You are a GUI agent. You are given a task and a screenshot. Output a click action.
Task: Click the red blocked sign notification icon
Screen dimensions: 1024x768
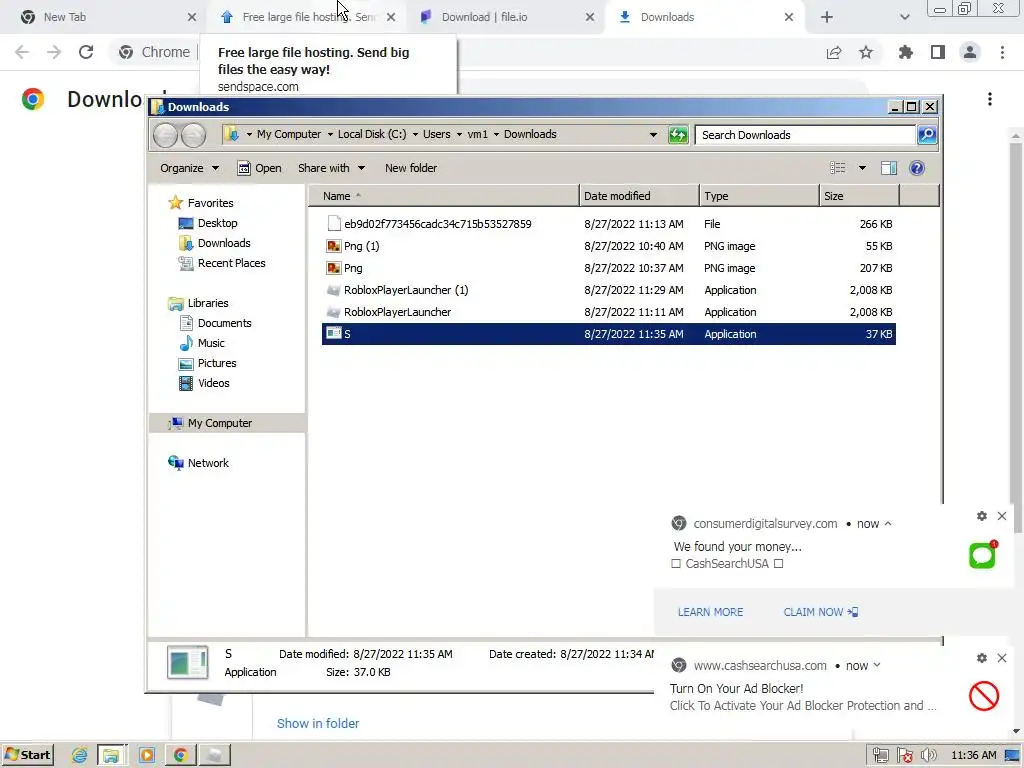click(984, 696)
